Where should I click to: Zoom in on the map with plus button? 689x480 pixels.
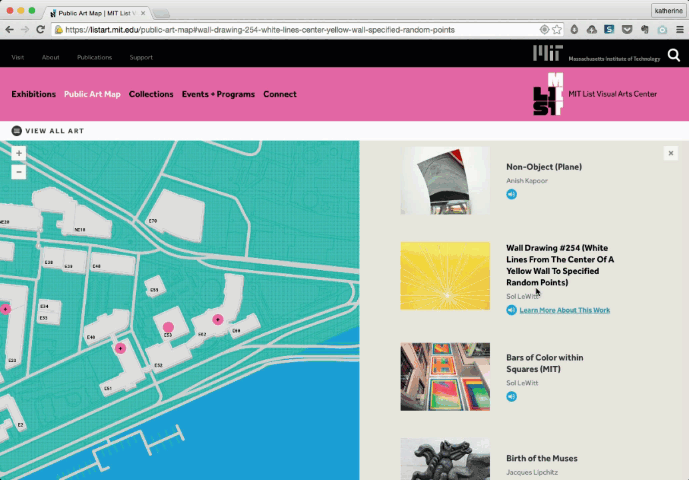pos(18,153)
